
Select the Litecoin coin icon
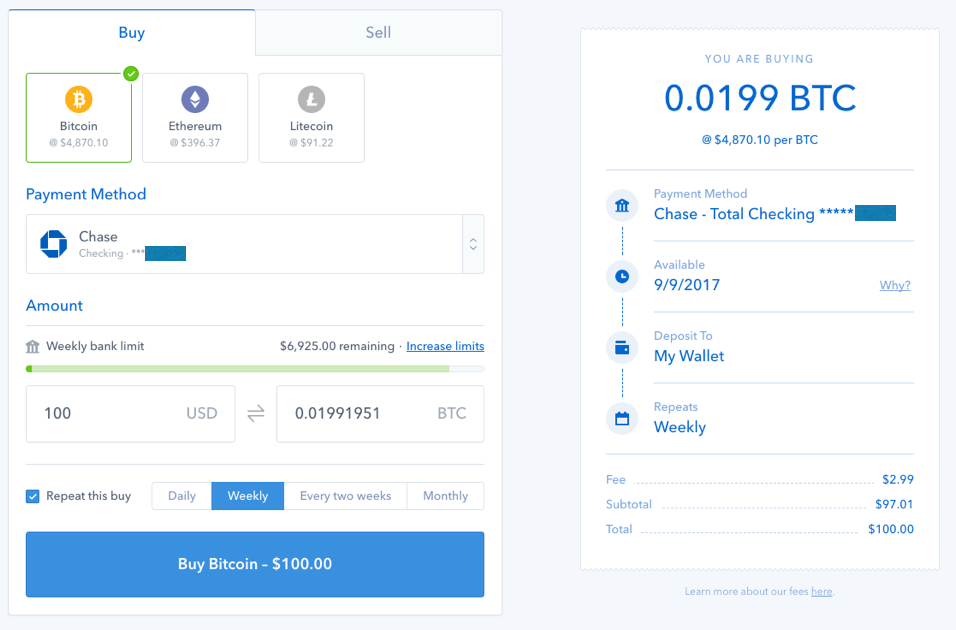pos(312,99)
